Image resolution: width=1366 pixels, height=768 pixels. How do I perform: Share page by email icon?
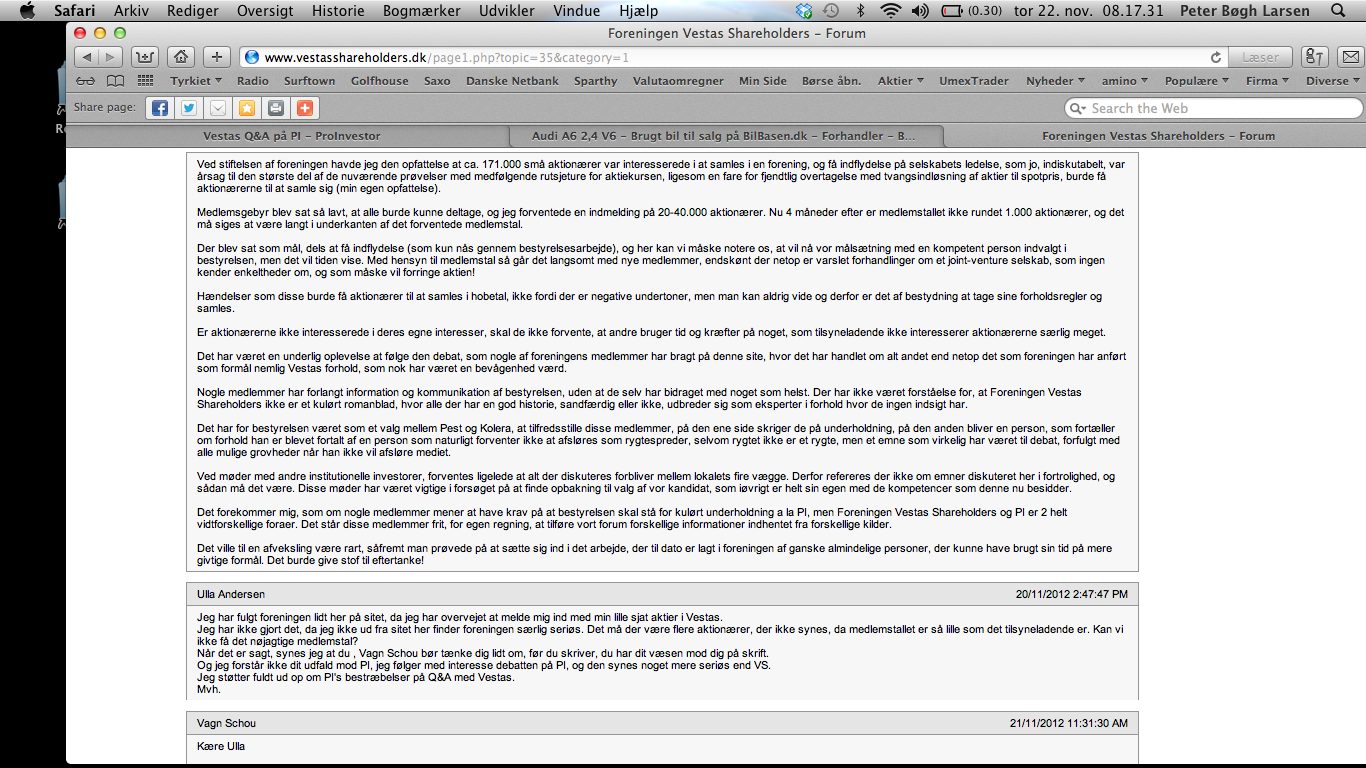pos(218,108)
